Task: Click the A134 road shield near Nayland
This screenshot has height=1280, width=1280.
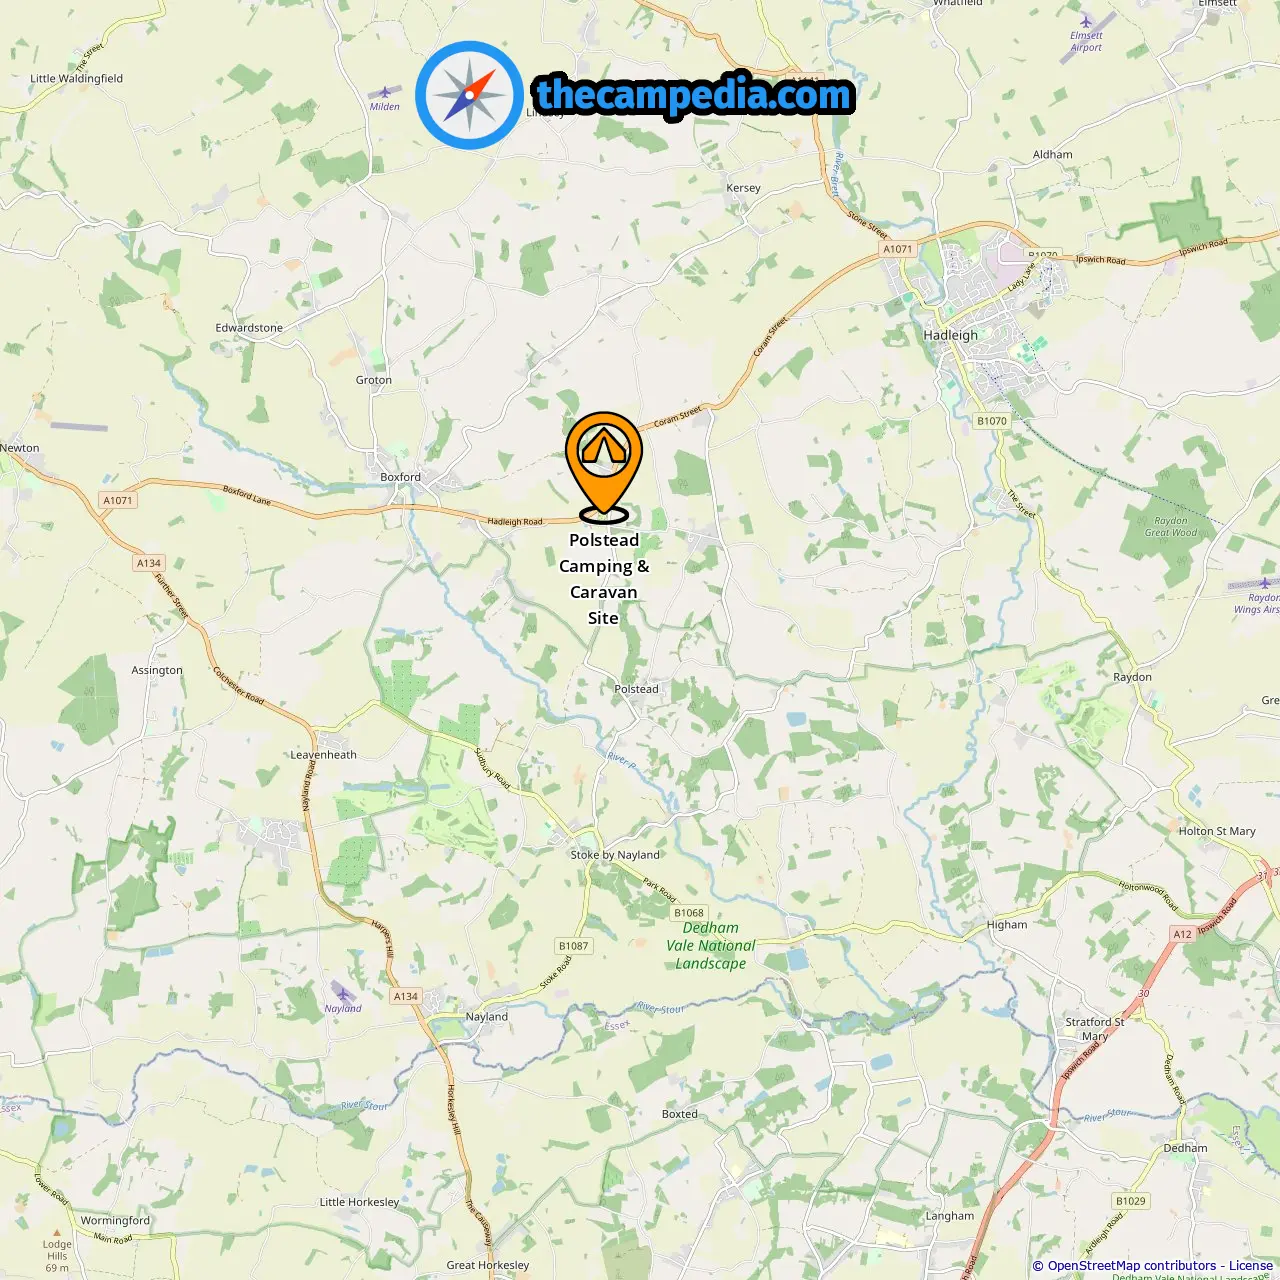Action: [406, 996]
